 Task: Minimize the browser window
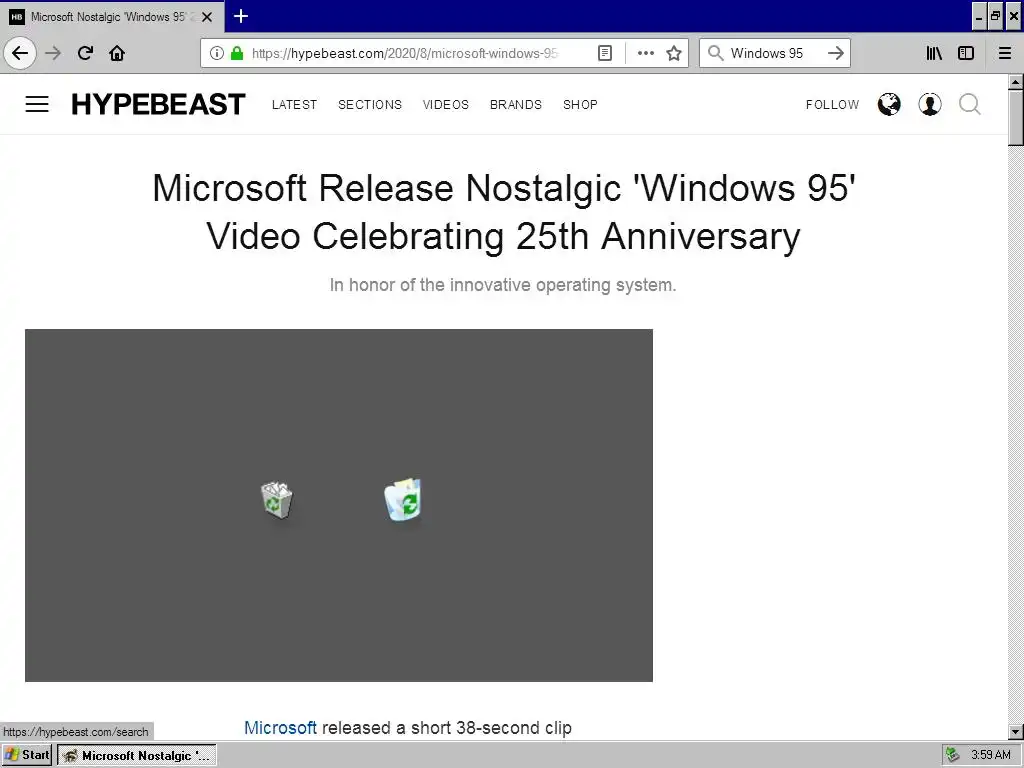point(978,16)
